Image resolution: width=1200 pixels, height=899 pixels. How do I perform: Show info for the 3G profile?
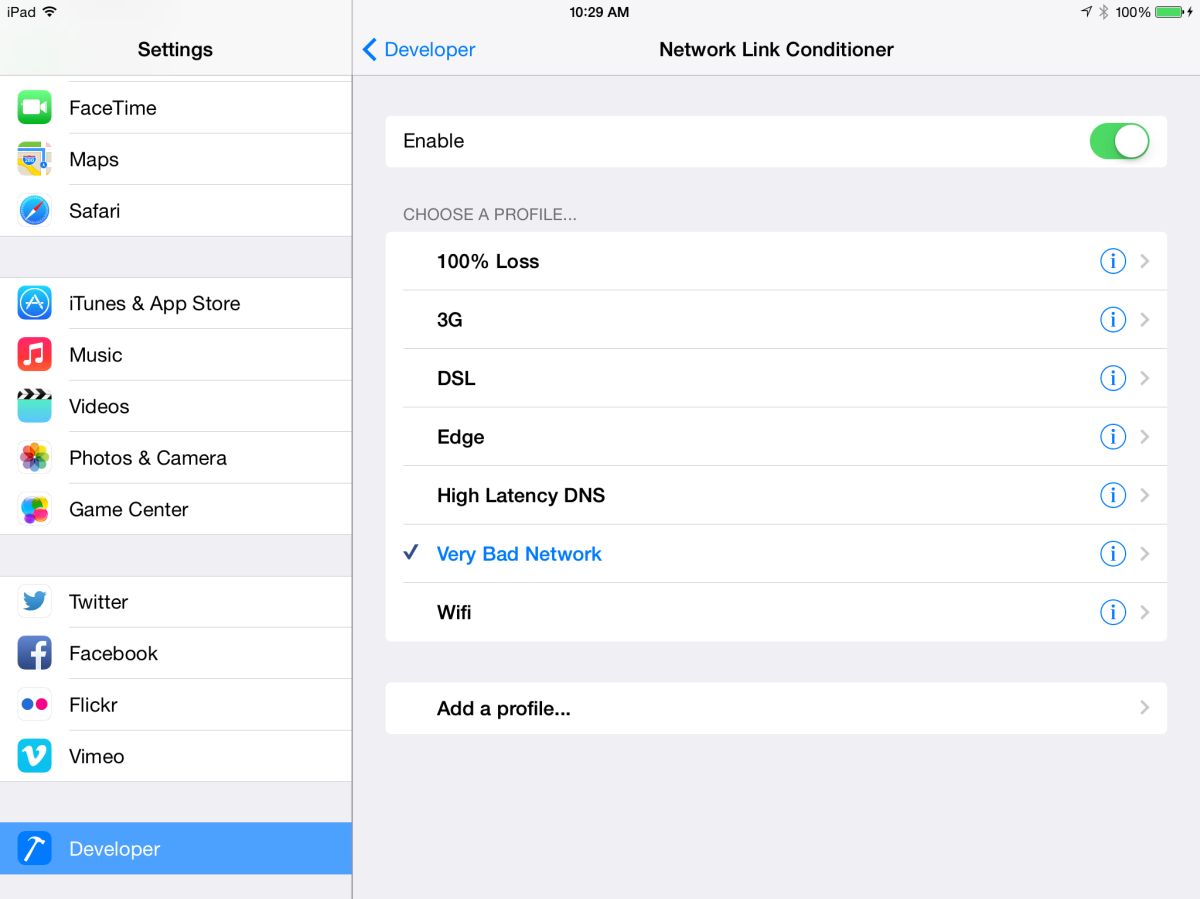[x=1112, y=320]
